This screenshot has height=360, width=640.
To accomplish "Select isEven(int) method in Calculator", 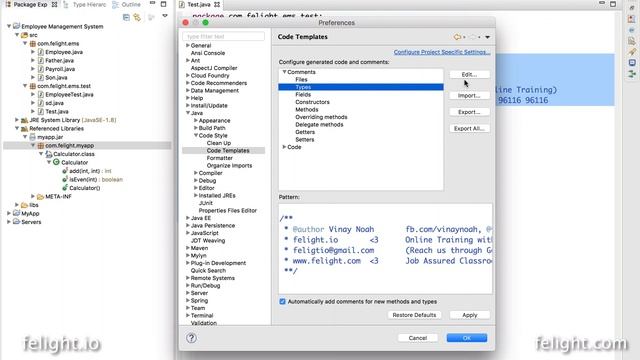I will tap(96, 179).
